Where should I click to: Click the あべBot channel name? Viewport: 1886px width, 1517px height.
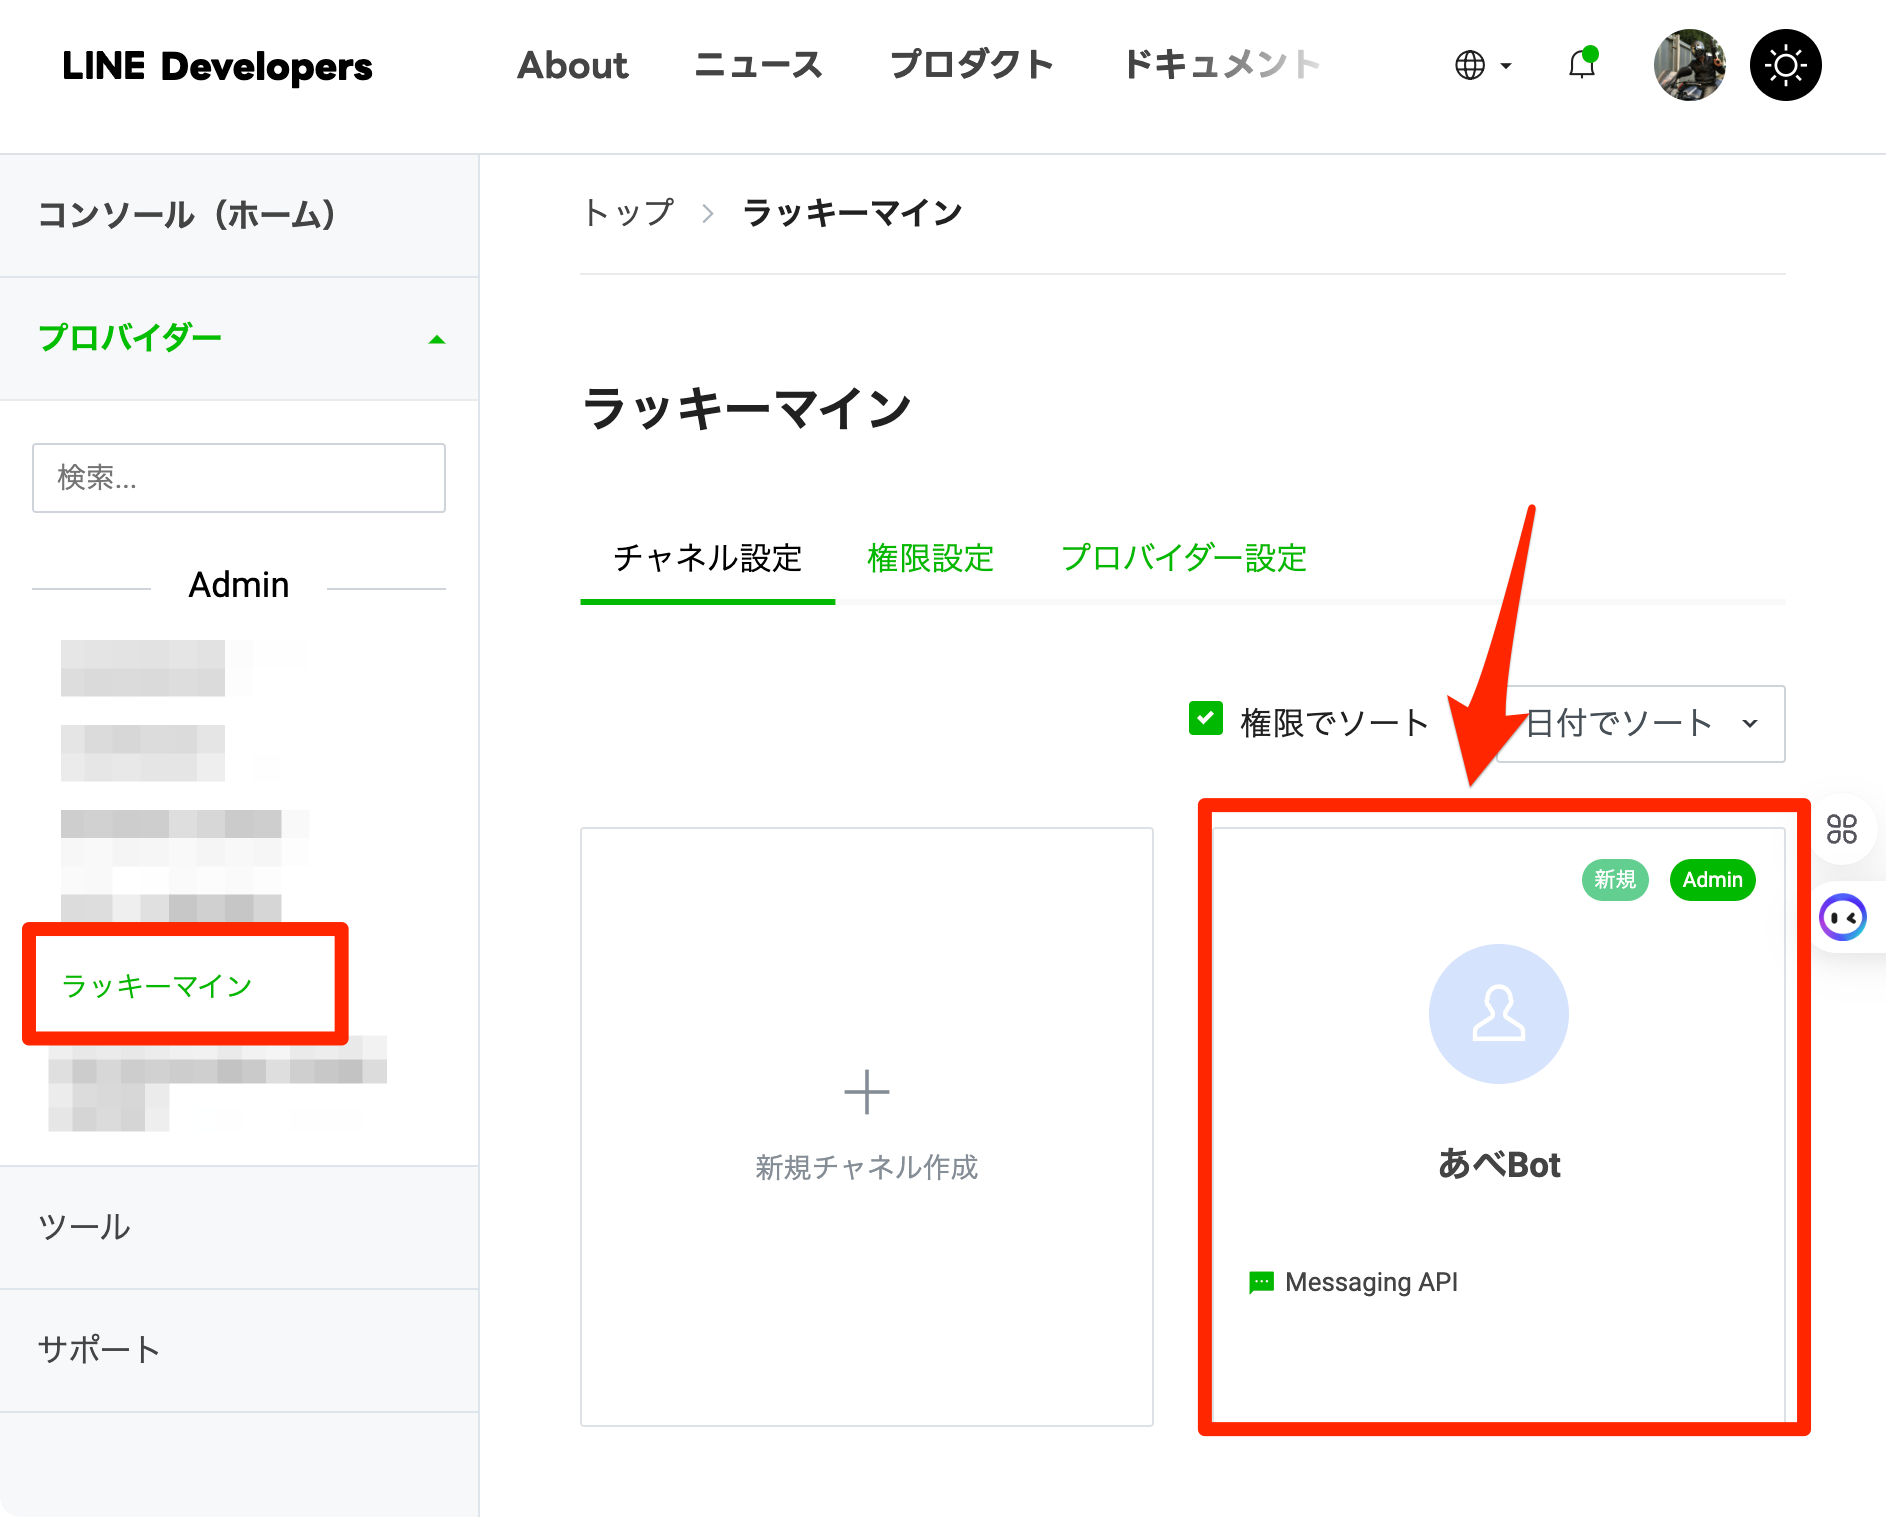[1498, 1165]
